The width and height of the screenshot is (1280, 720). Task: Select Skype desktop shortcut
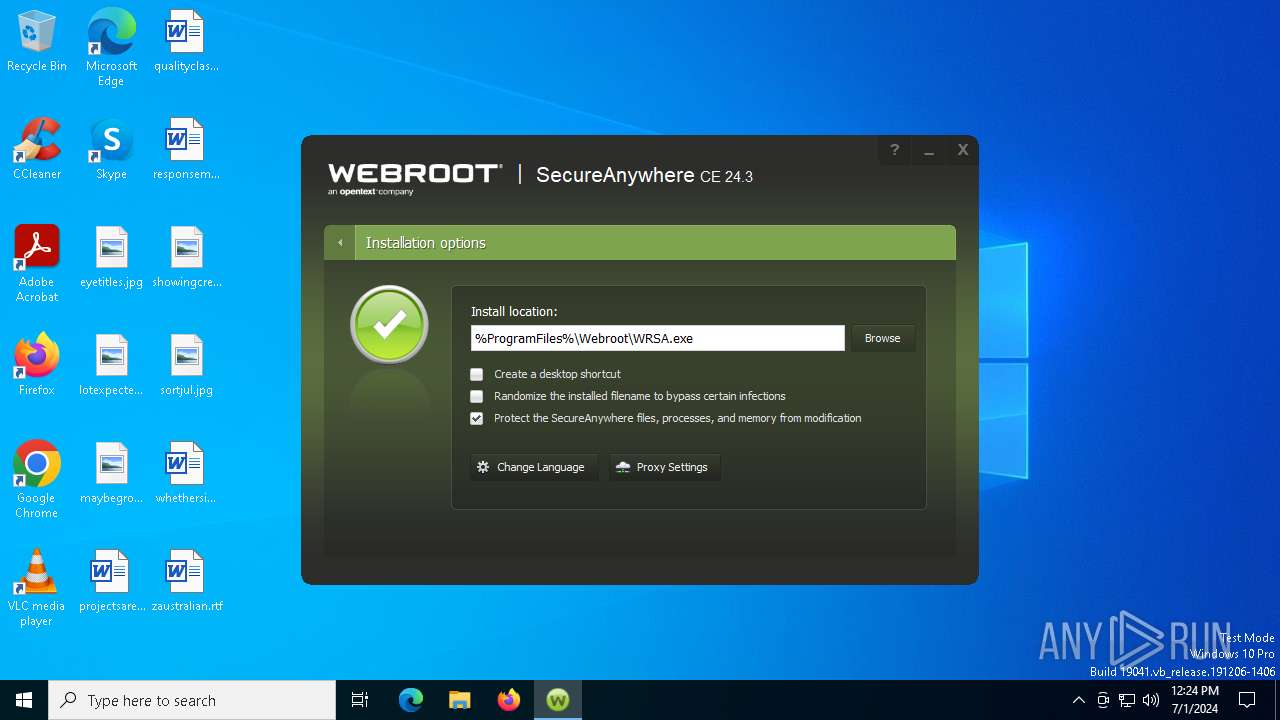click(111, 150)
